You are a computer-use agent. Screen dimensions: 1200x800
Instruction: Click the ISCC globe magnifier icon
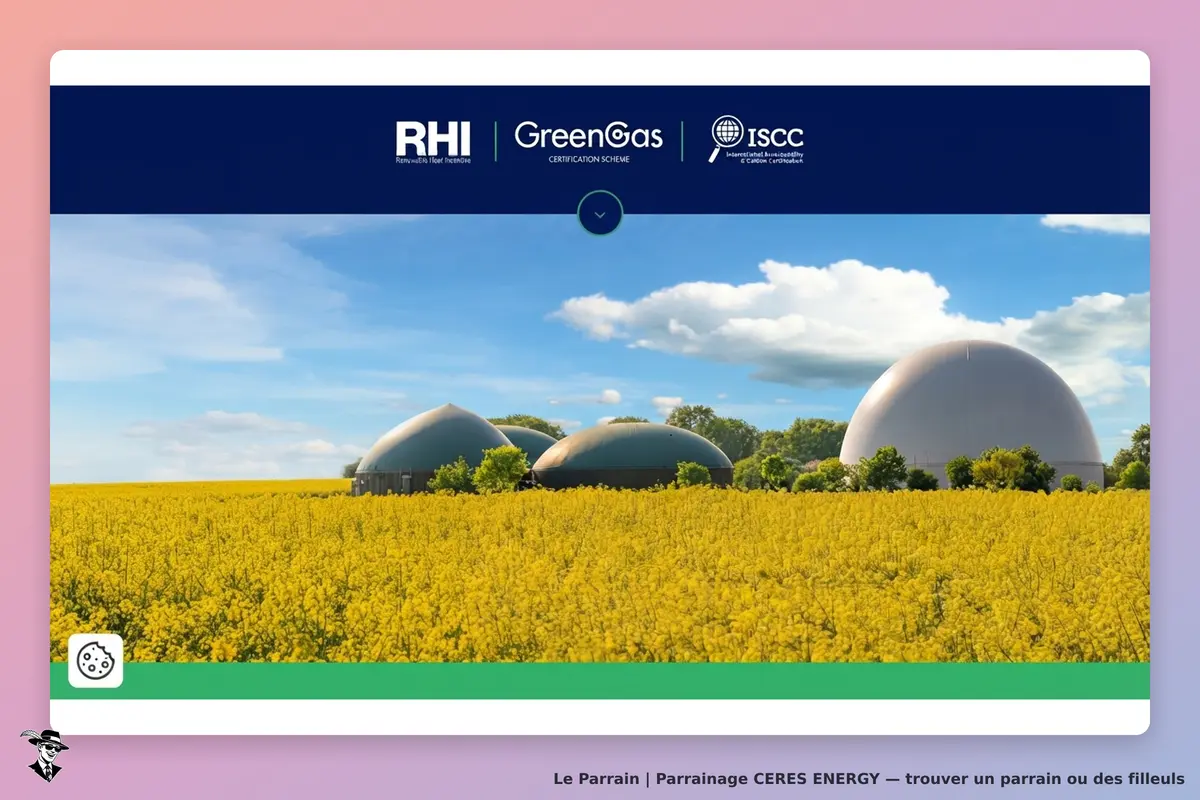pyautogui.click(x=725, y=137)
